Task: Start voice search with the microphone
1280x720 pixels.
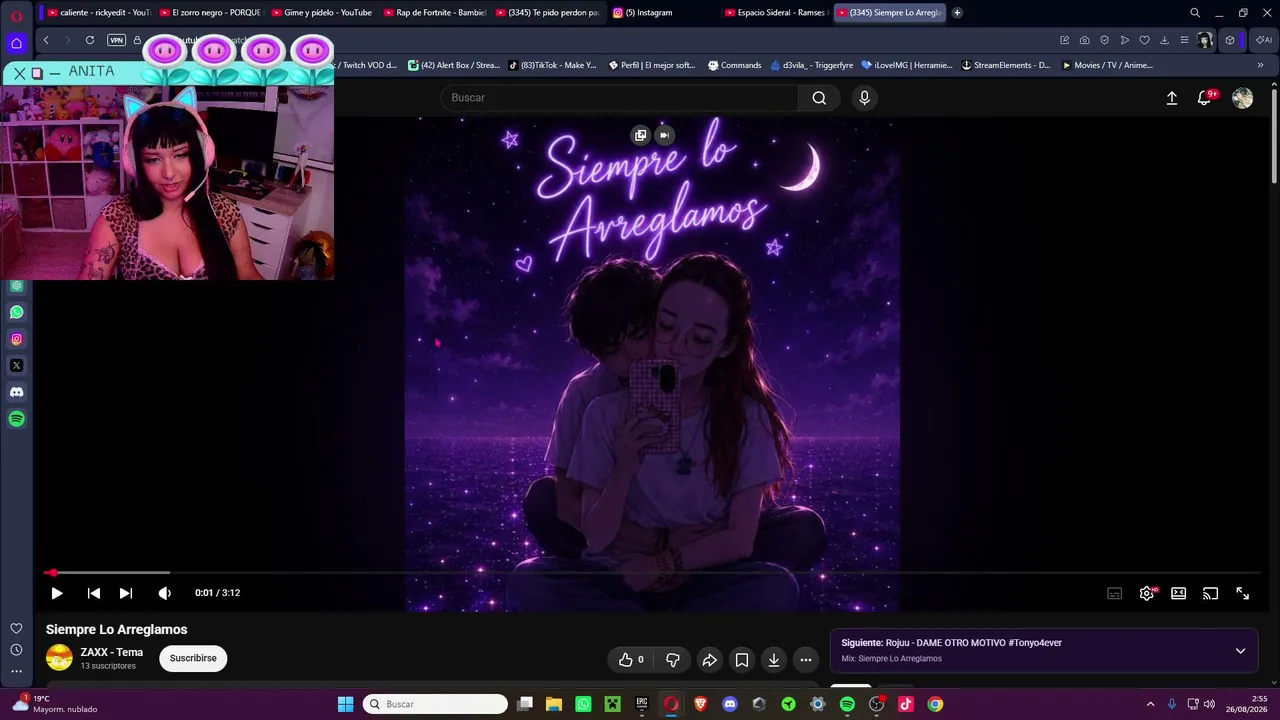Action: point(865,98)
